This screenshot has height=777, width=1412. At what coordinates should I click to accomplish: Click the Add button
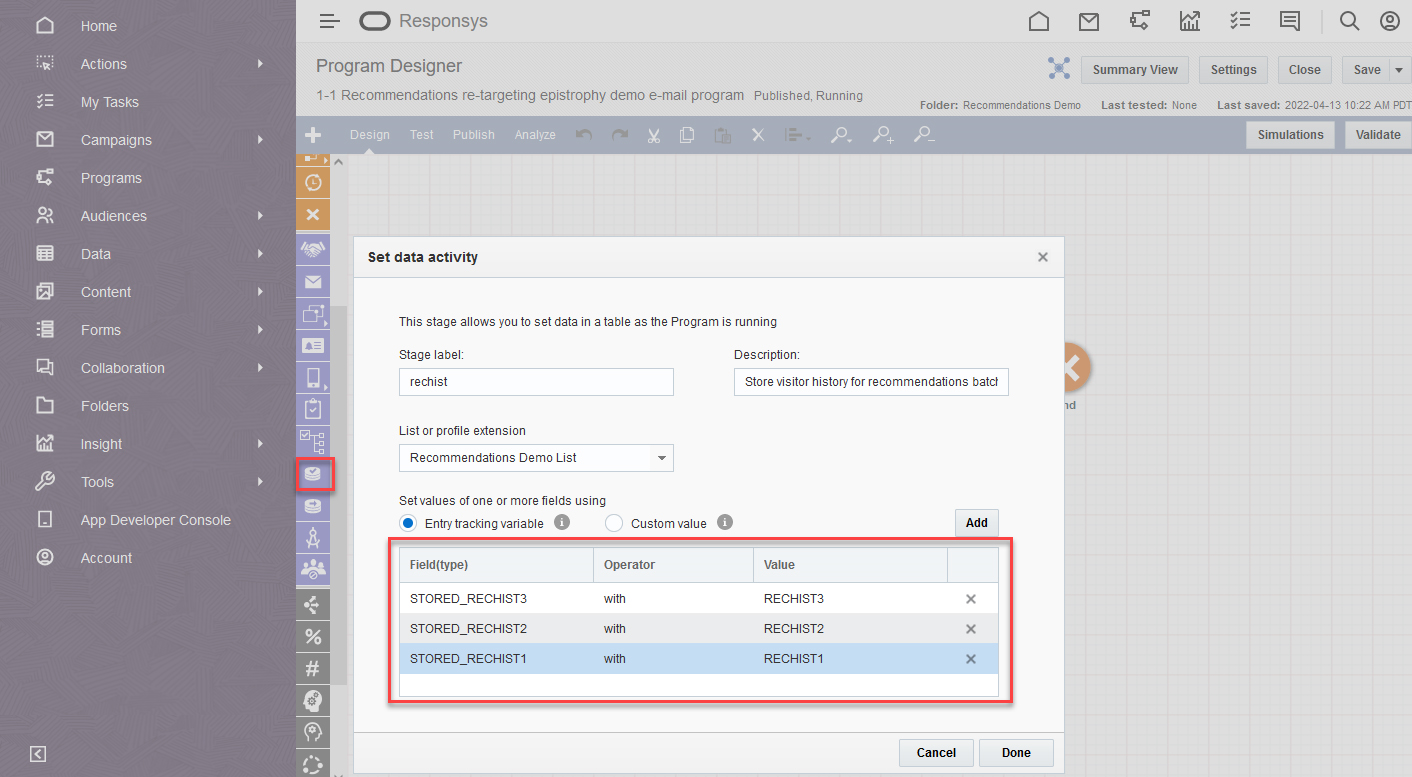tap(977, 523)
